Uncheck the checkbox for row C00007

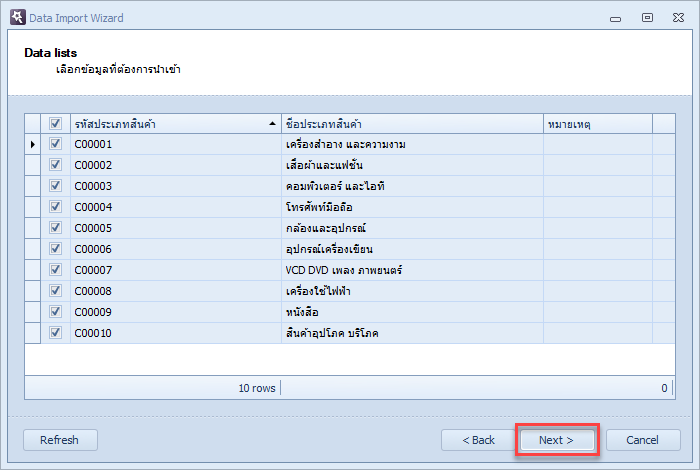(x=55, y=270)
